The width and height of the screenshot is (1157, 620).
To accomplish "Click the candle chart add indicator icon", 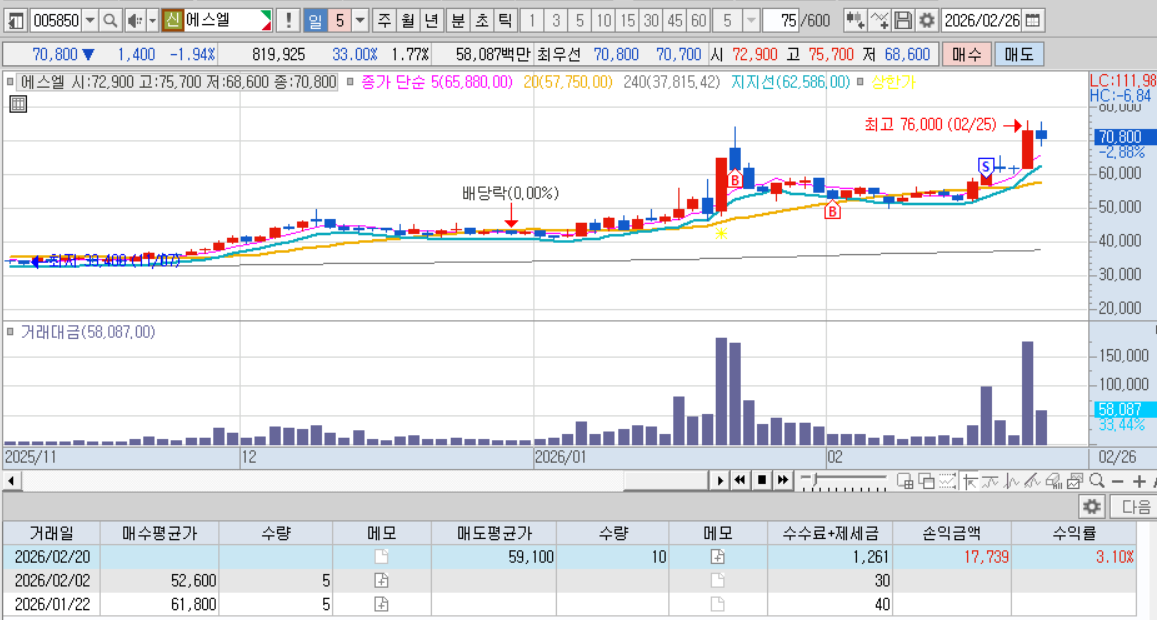I will [854, 21].
